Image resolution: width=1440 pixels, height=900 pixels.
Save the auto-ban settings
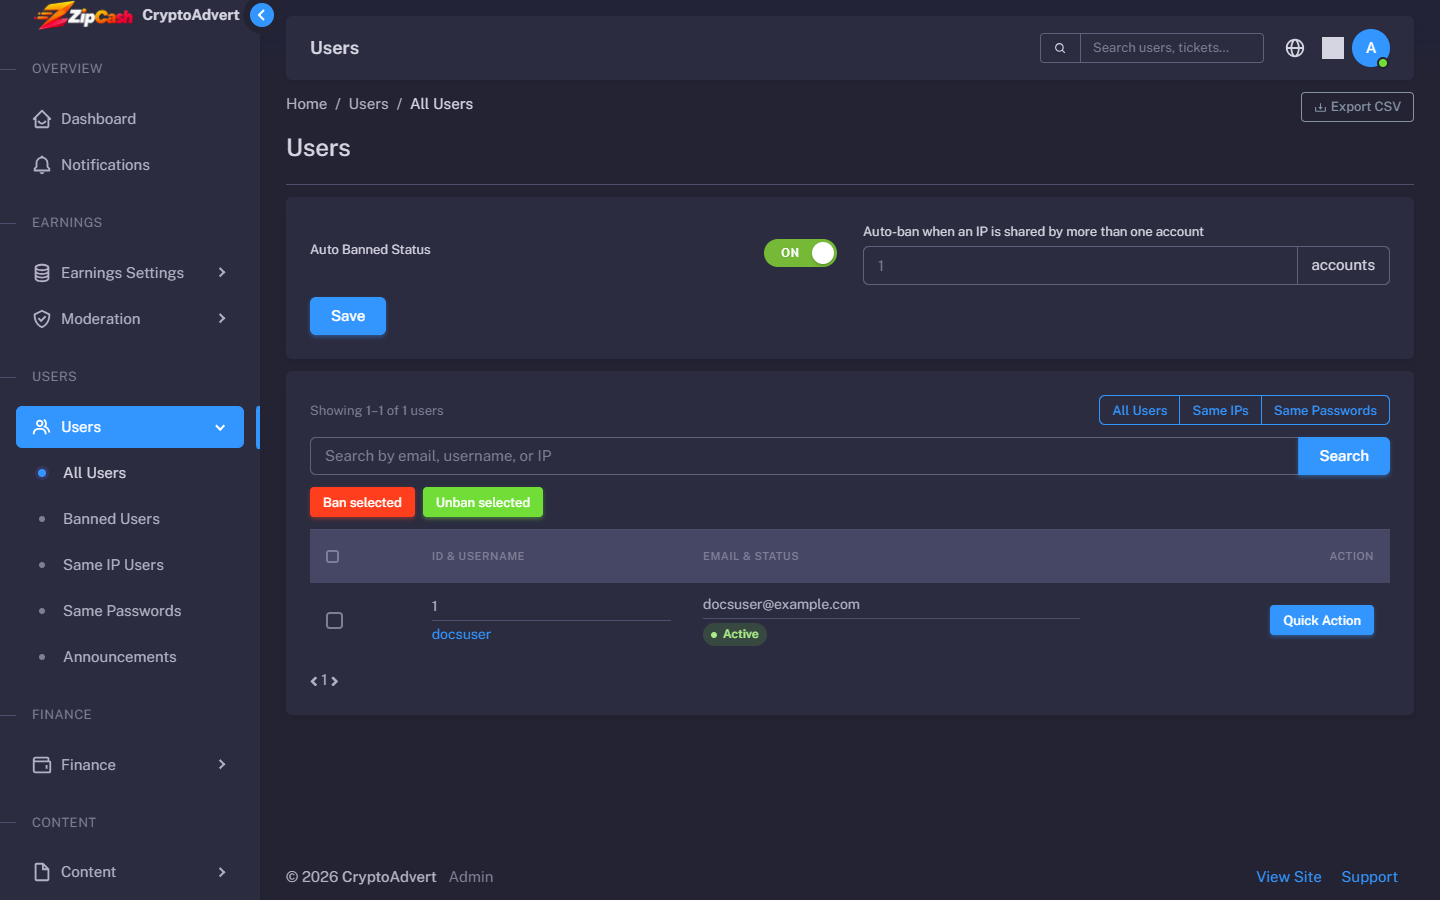point(348,316)
